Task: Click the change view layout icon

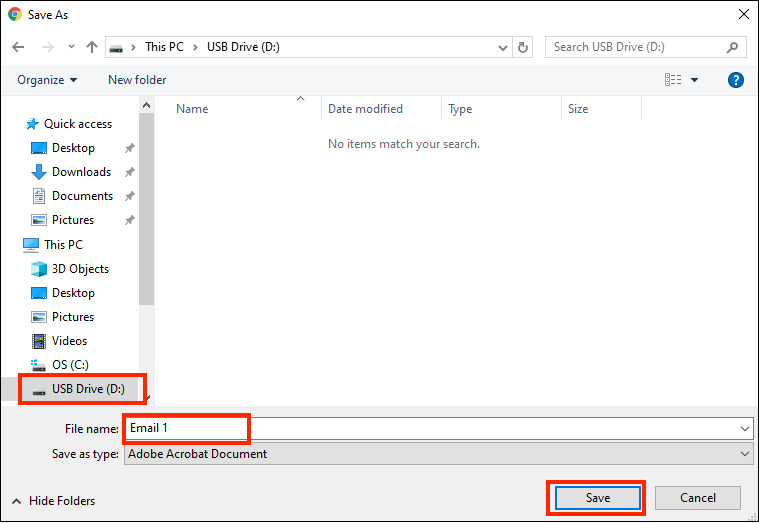Action: pos(673,80)
